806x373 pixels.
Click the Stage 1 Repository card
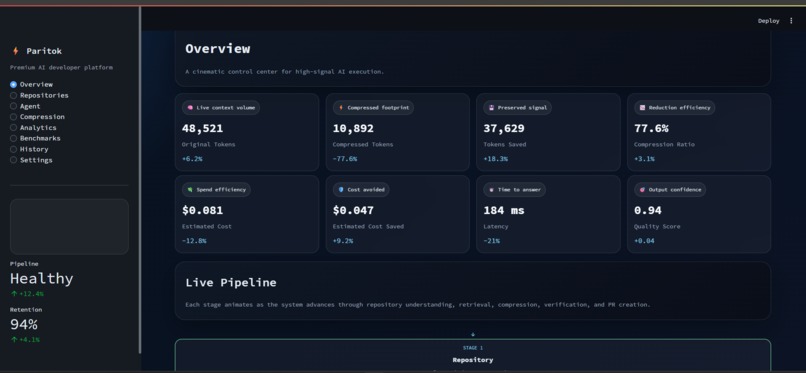tap(473, 356)
